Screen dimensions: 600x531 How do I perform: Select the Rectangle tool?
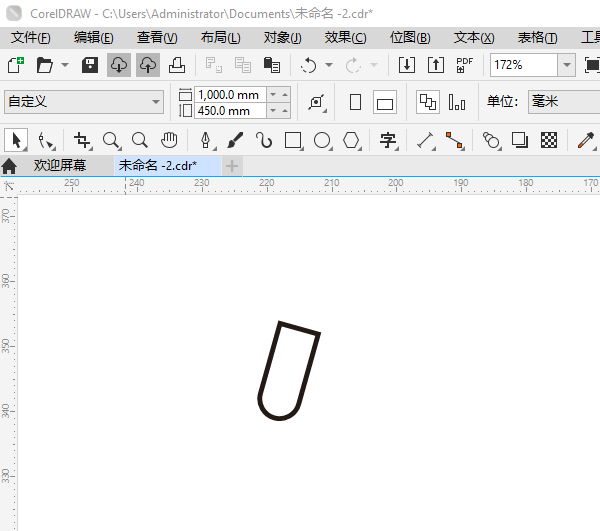pyautogui.click(x=293, y=140)
